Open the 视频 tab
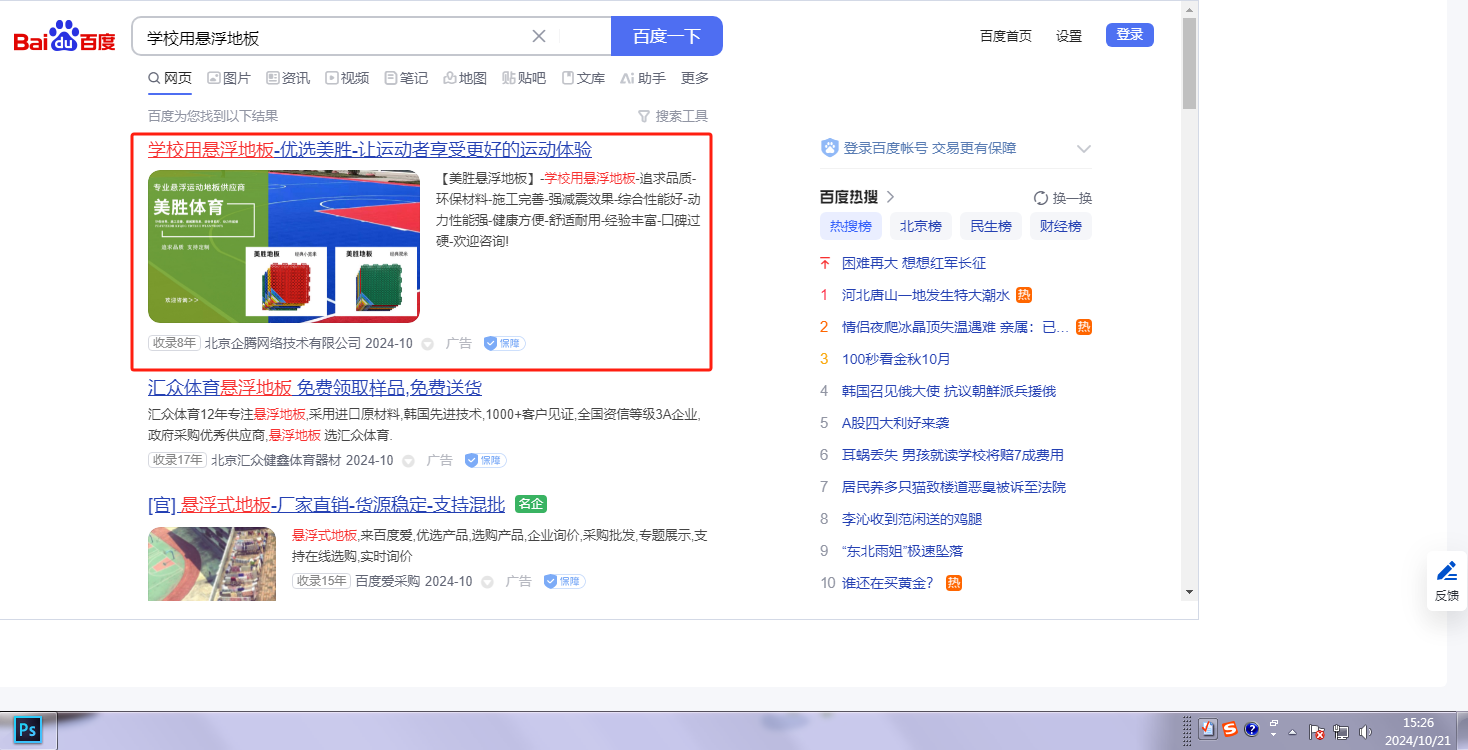This screenshot has height=750, width=1468. point(347,78)
